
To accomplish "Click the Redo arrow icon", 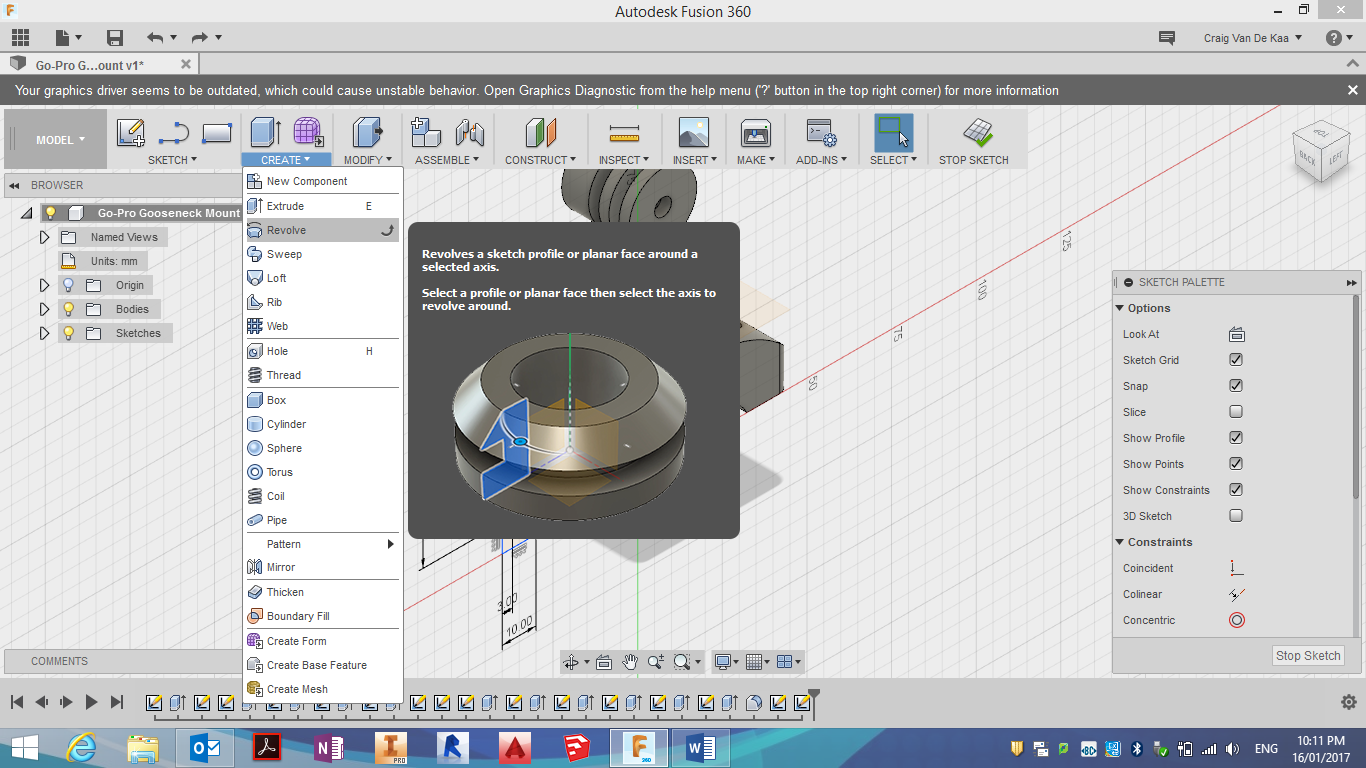I will [x=199, y=38].
